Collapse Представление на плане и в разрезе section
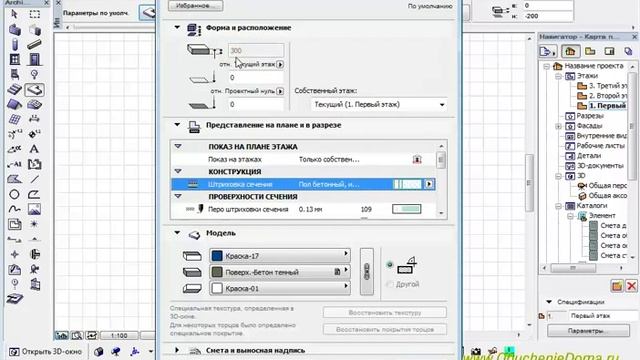The image size is (640, 360). coord(177,124)
